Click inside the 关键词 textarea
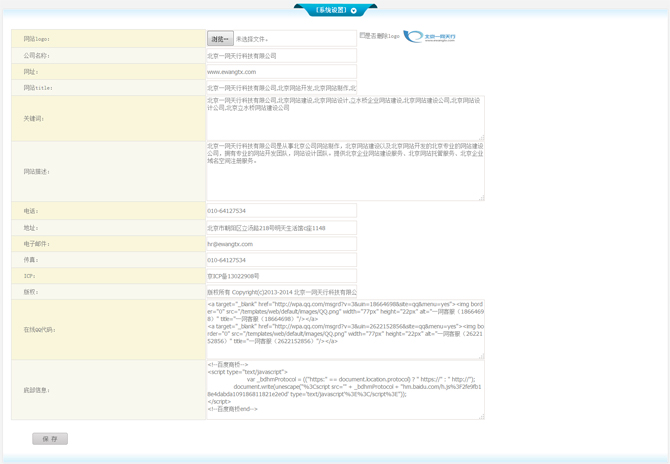Image resolution: width=670 pixels, height=464 pixels. click(x=344, y=118)
